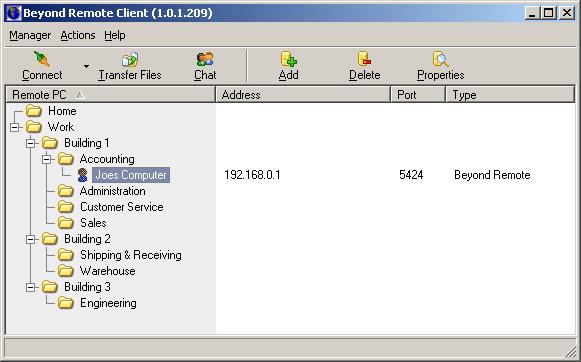
Task: Click the Add database icon
Action: (289, 59)
